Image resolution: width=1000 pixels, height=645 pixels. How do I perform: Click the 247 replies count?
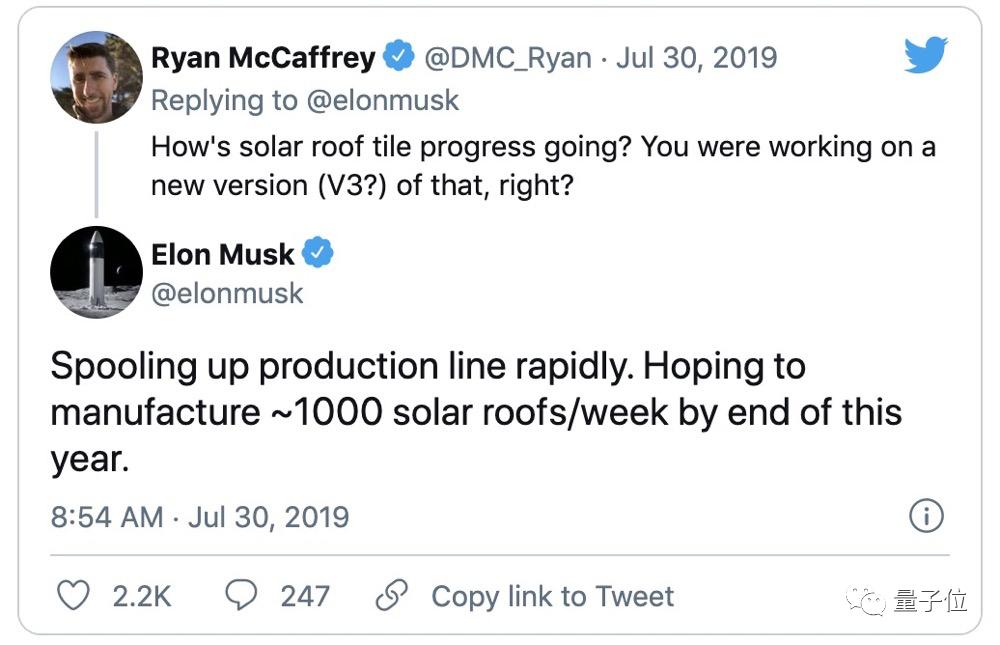tap(305, 597)
